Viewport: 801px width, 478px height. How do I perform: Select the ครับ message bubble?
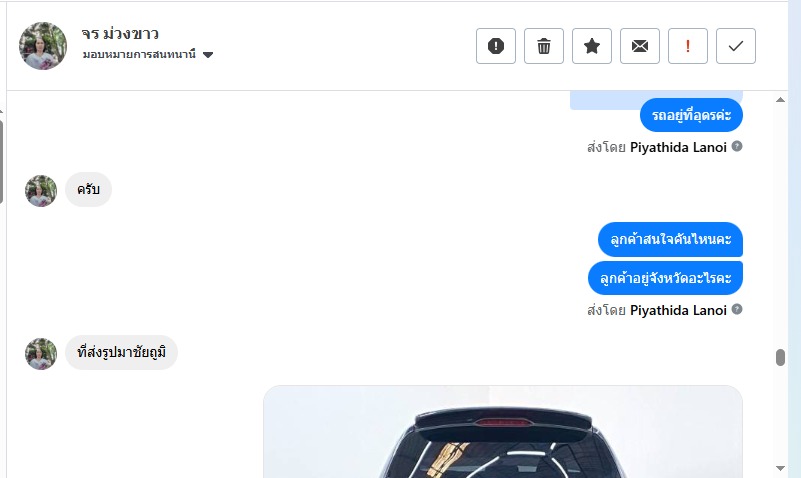pyautogui.click(x=88, y=189)
